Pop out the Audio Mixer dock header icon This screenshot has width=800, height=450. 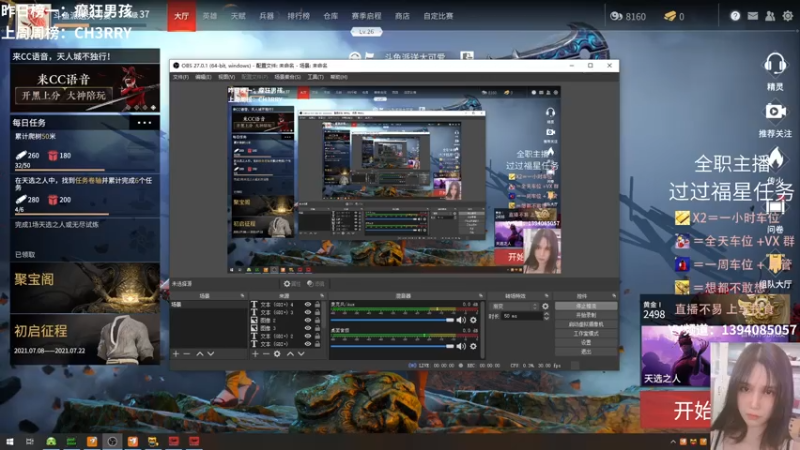point(481,296)
